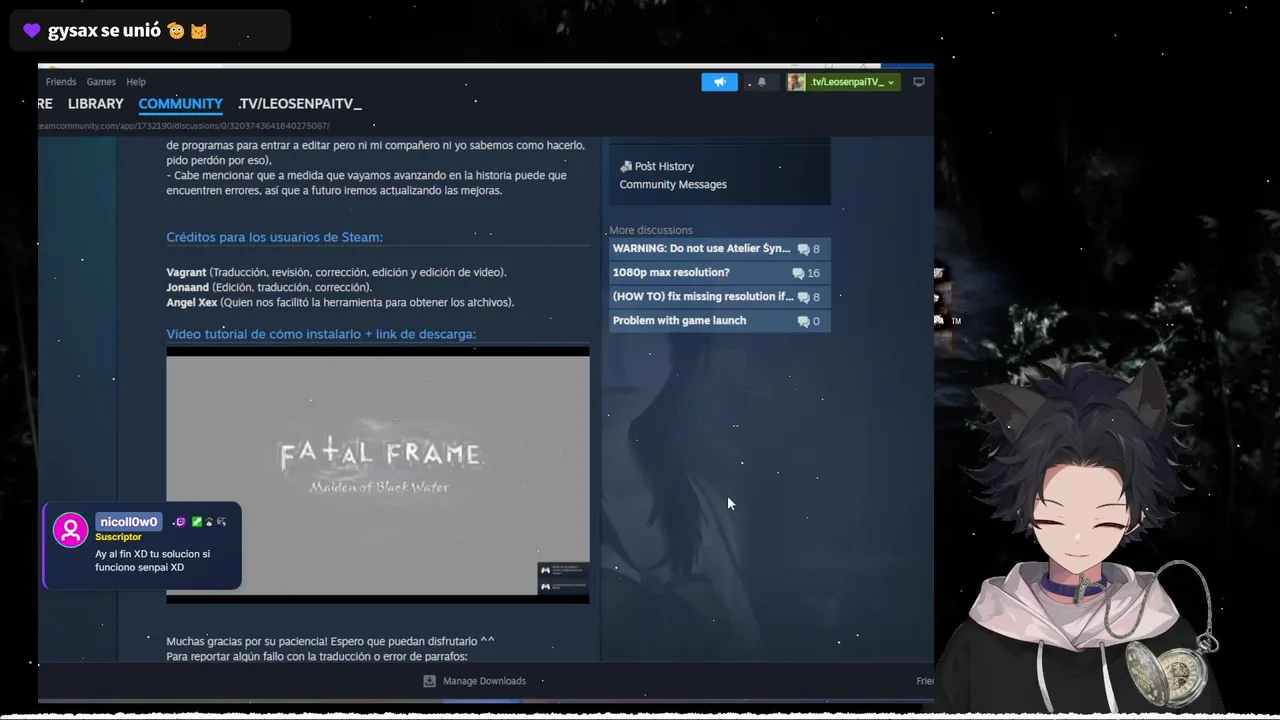
Task: Click comment bubble on HOW TO fix discussion
Action: coord(803,297)
